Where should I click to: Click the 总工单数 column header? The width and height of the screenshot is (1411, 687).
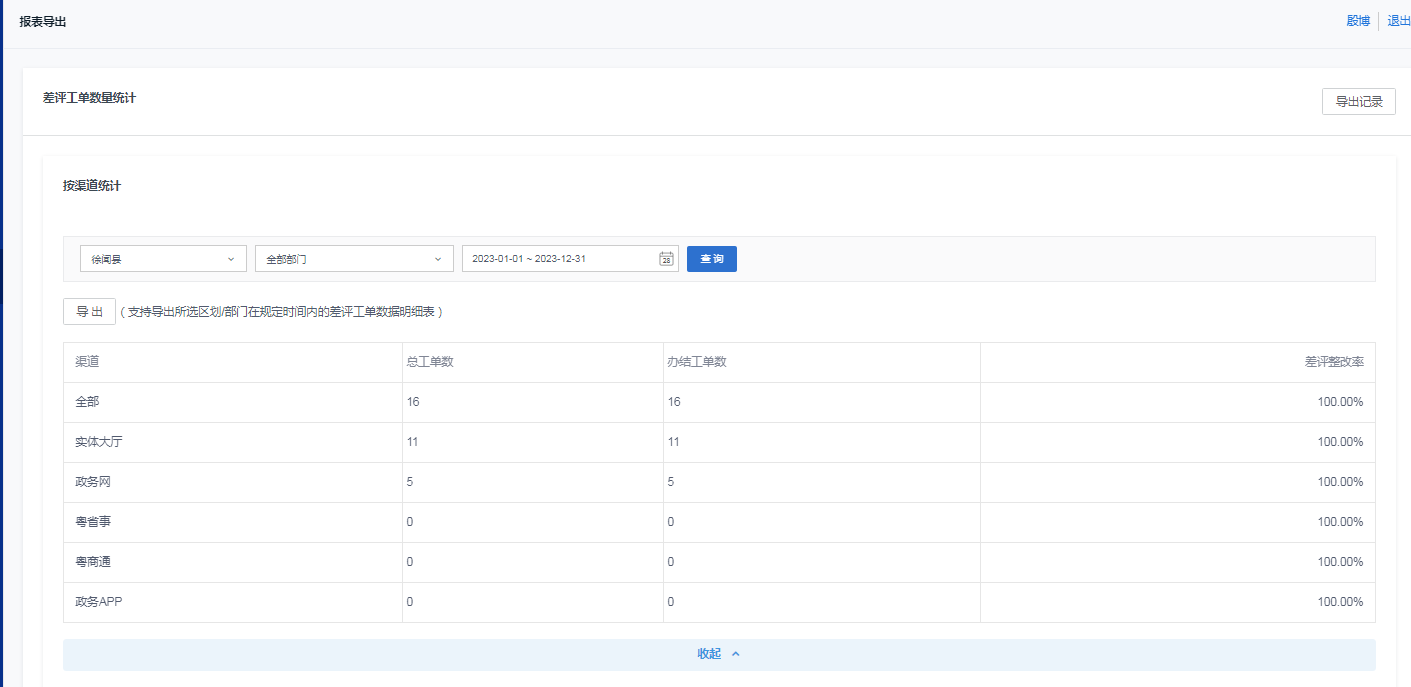tap(430, 362)
